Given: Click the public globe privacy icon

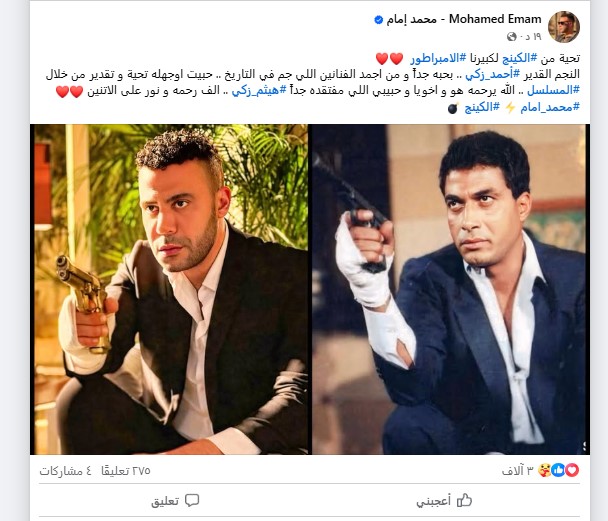Looking at the screenshot, I should click(x=512, y=36).
